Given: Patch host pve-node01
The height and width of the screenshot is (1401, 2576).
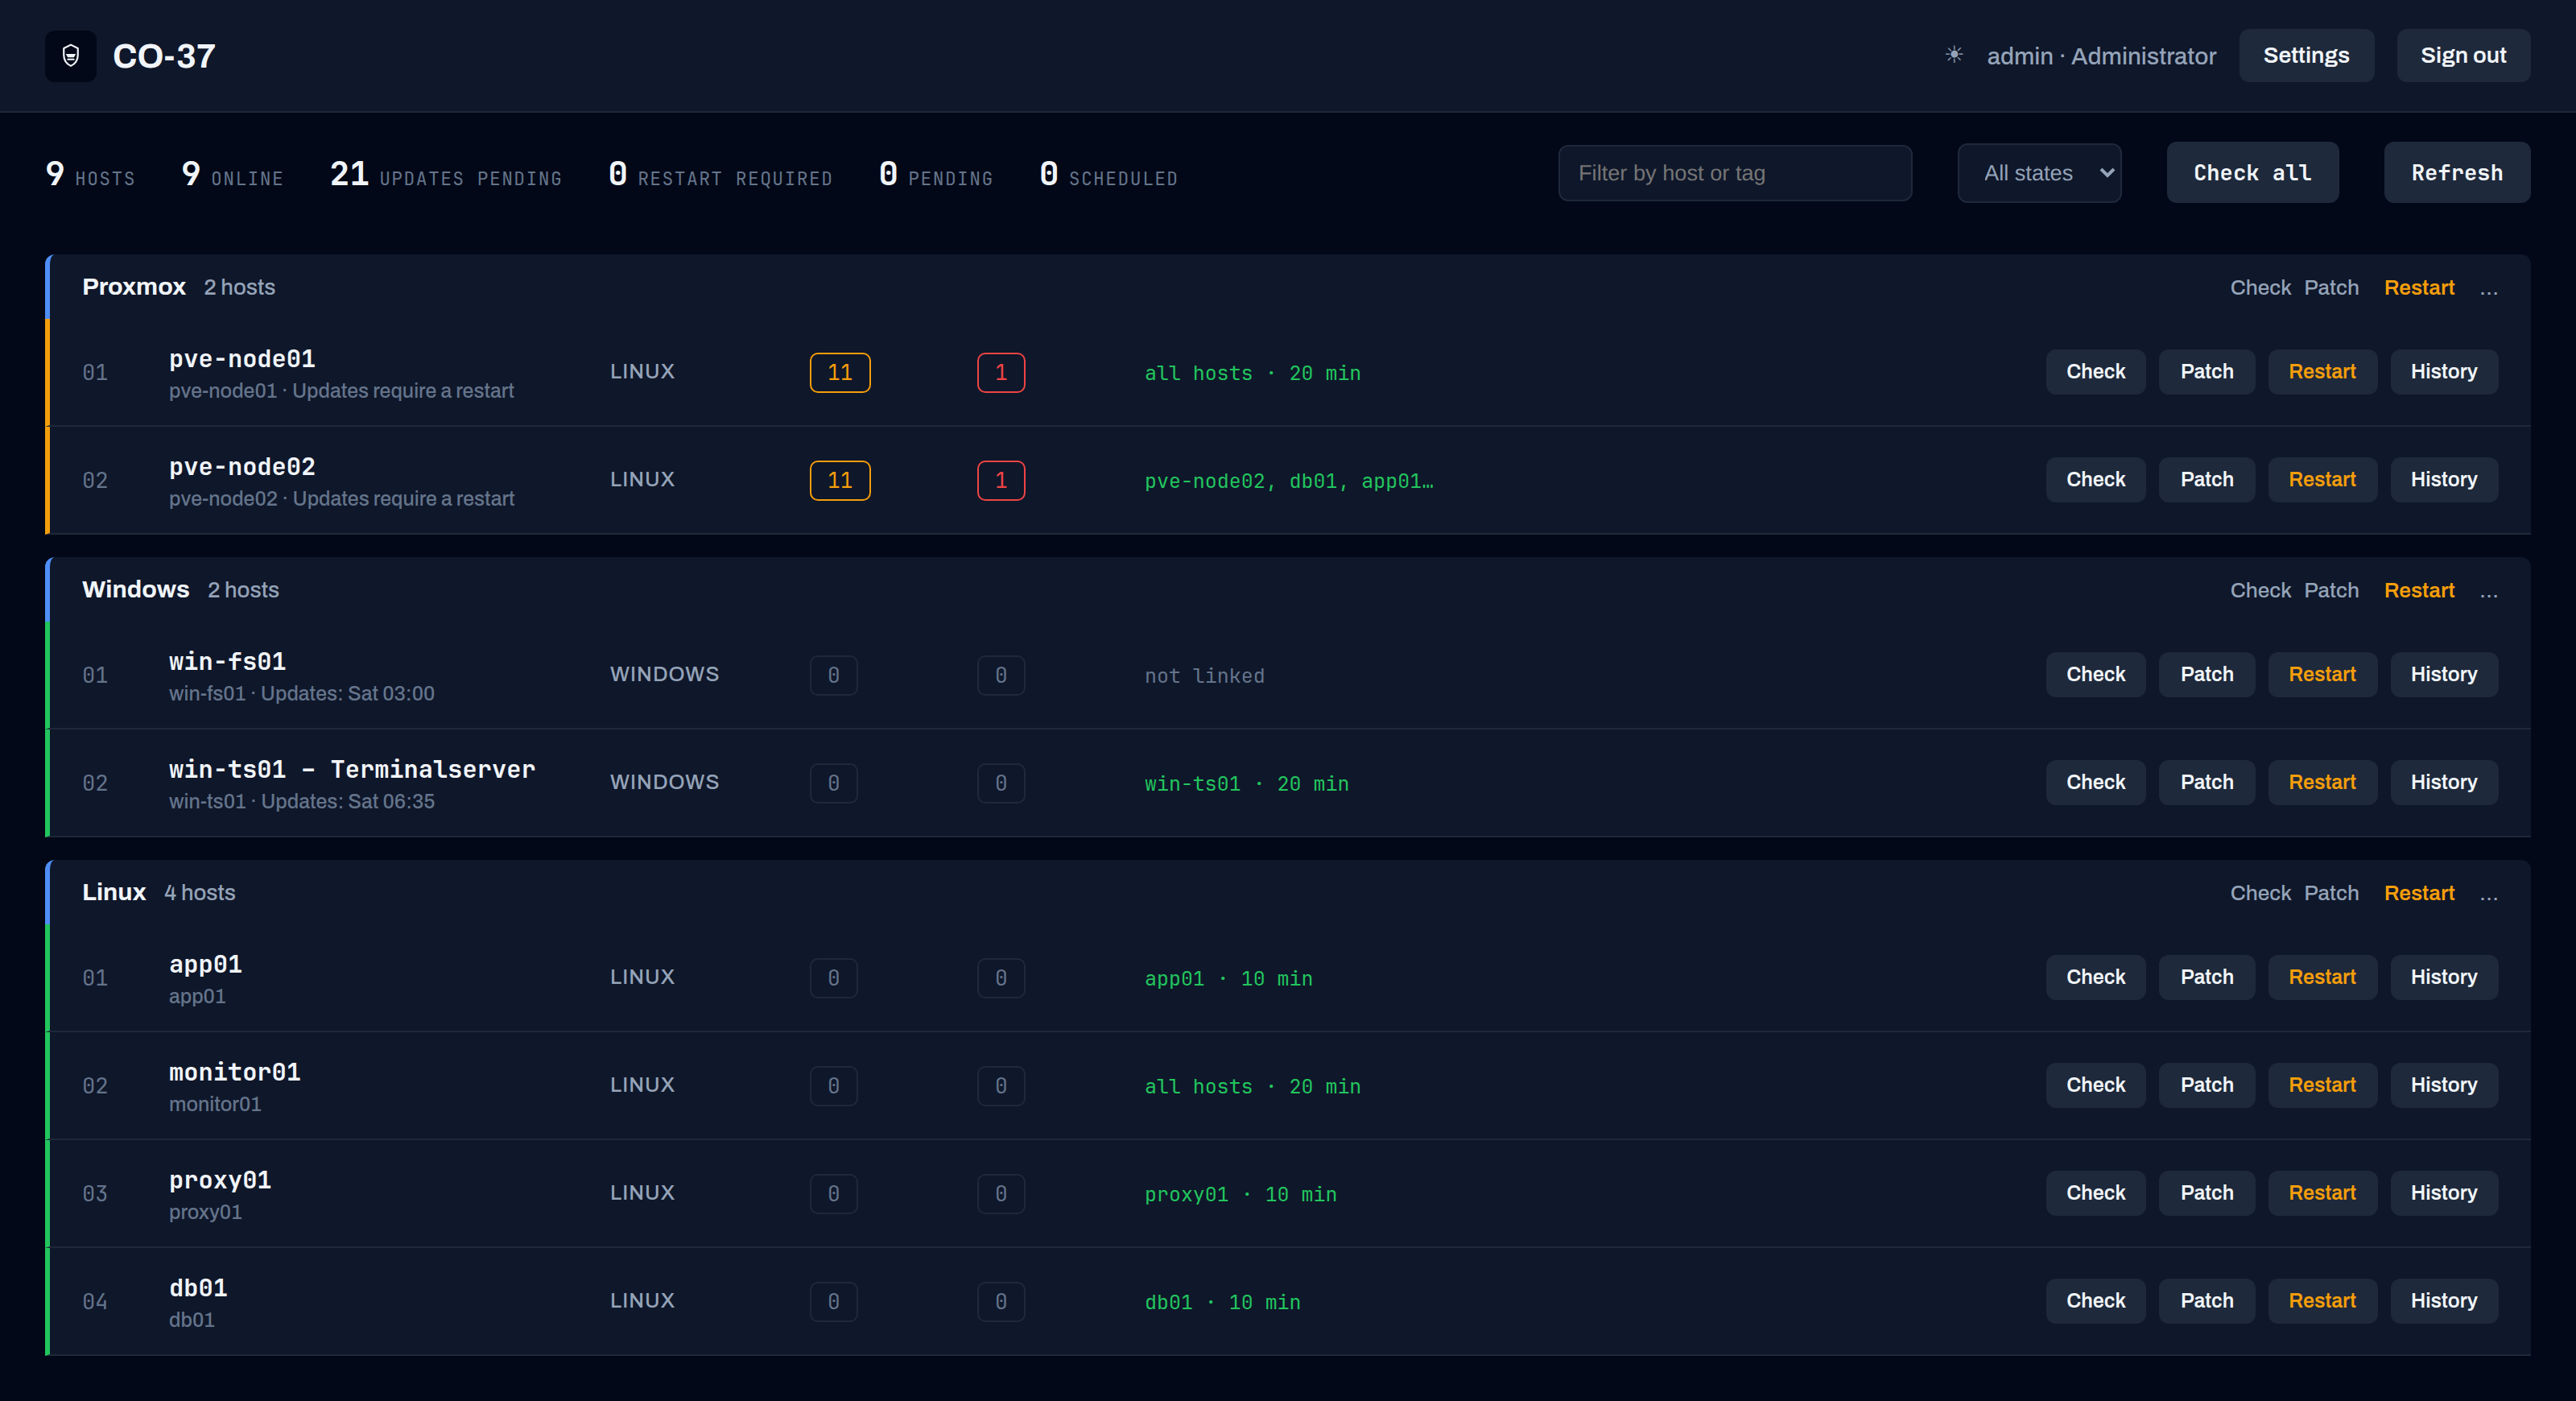Looking at the screenshot, I should pos(2206,372).
